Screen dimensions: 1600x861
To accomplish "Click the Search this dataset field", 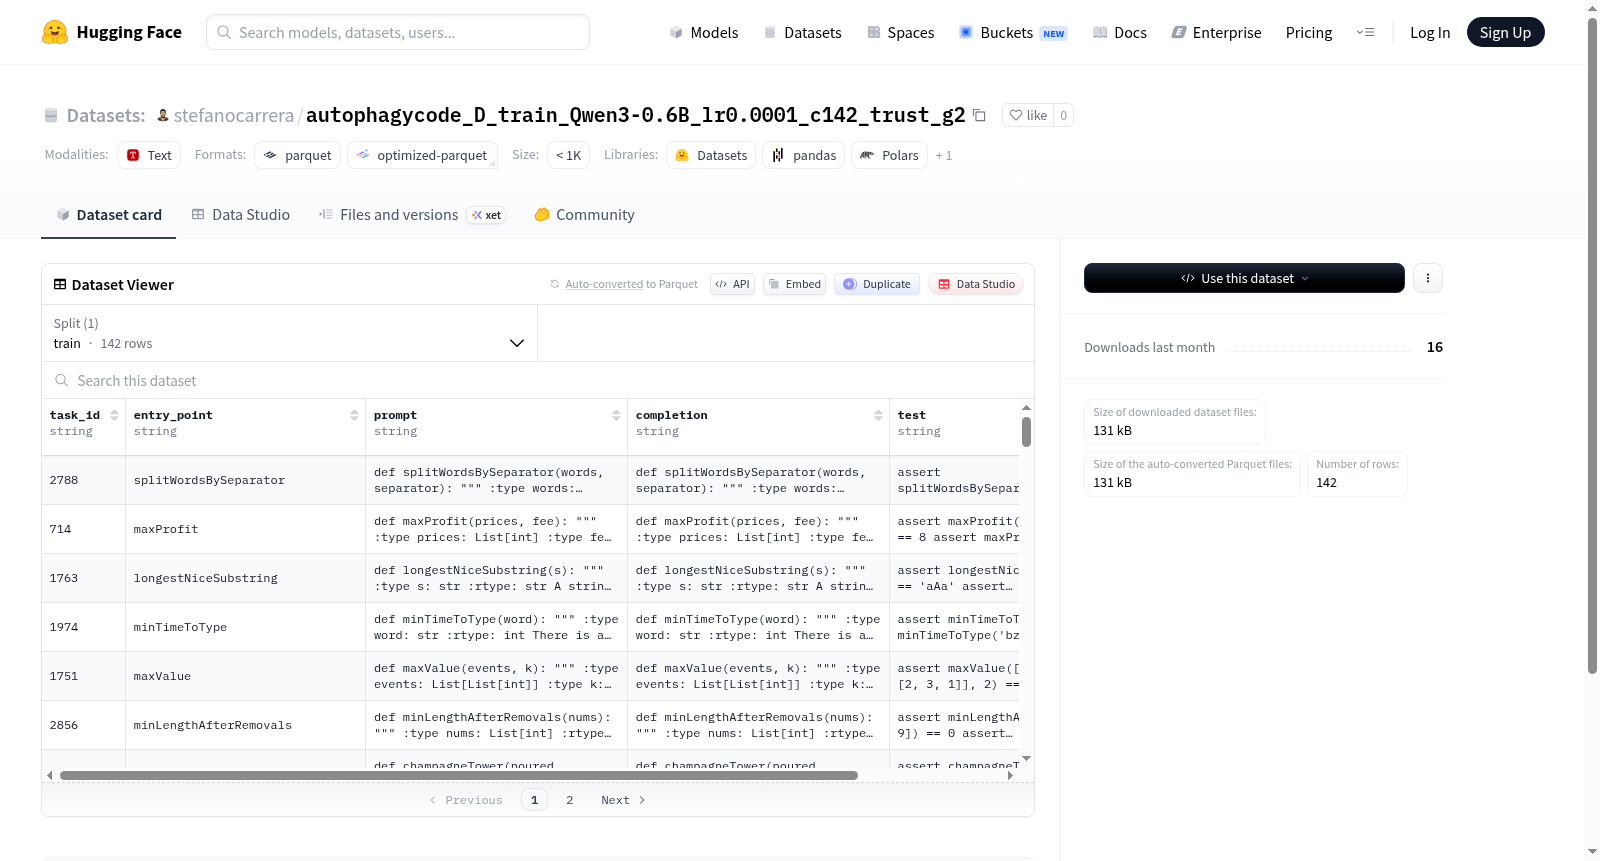I will point(538,380).
